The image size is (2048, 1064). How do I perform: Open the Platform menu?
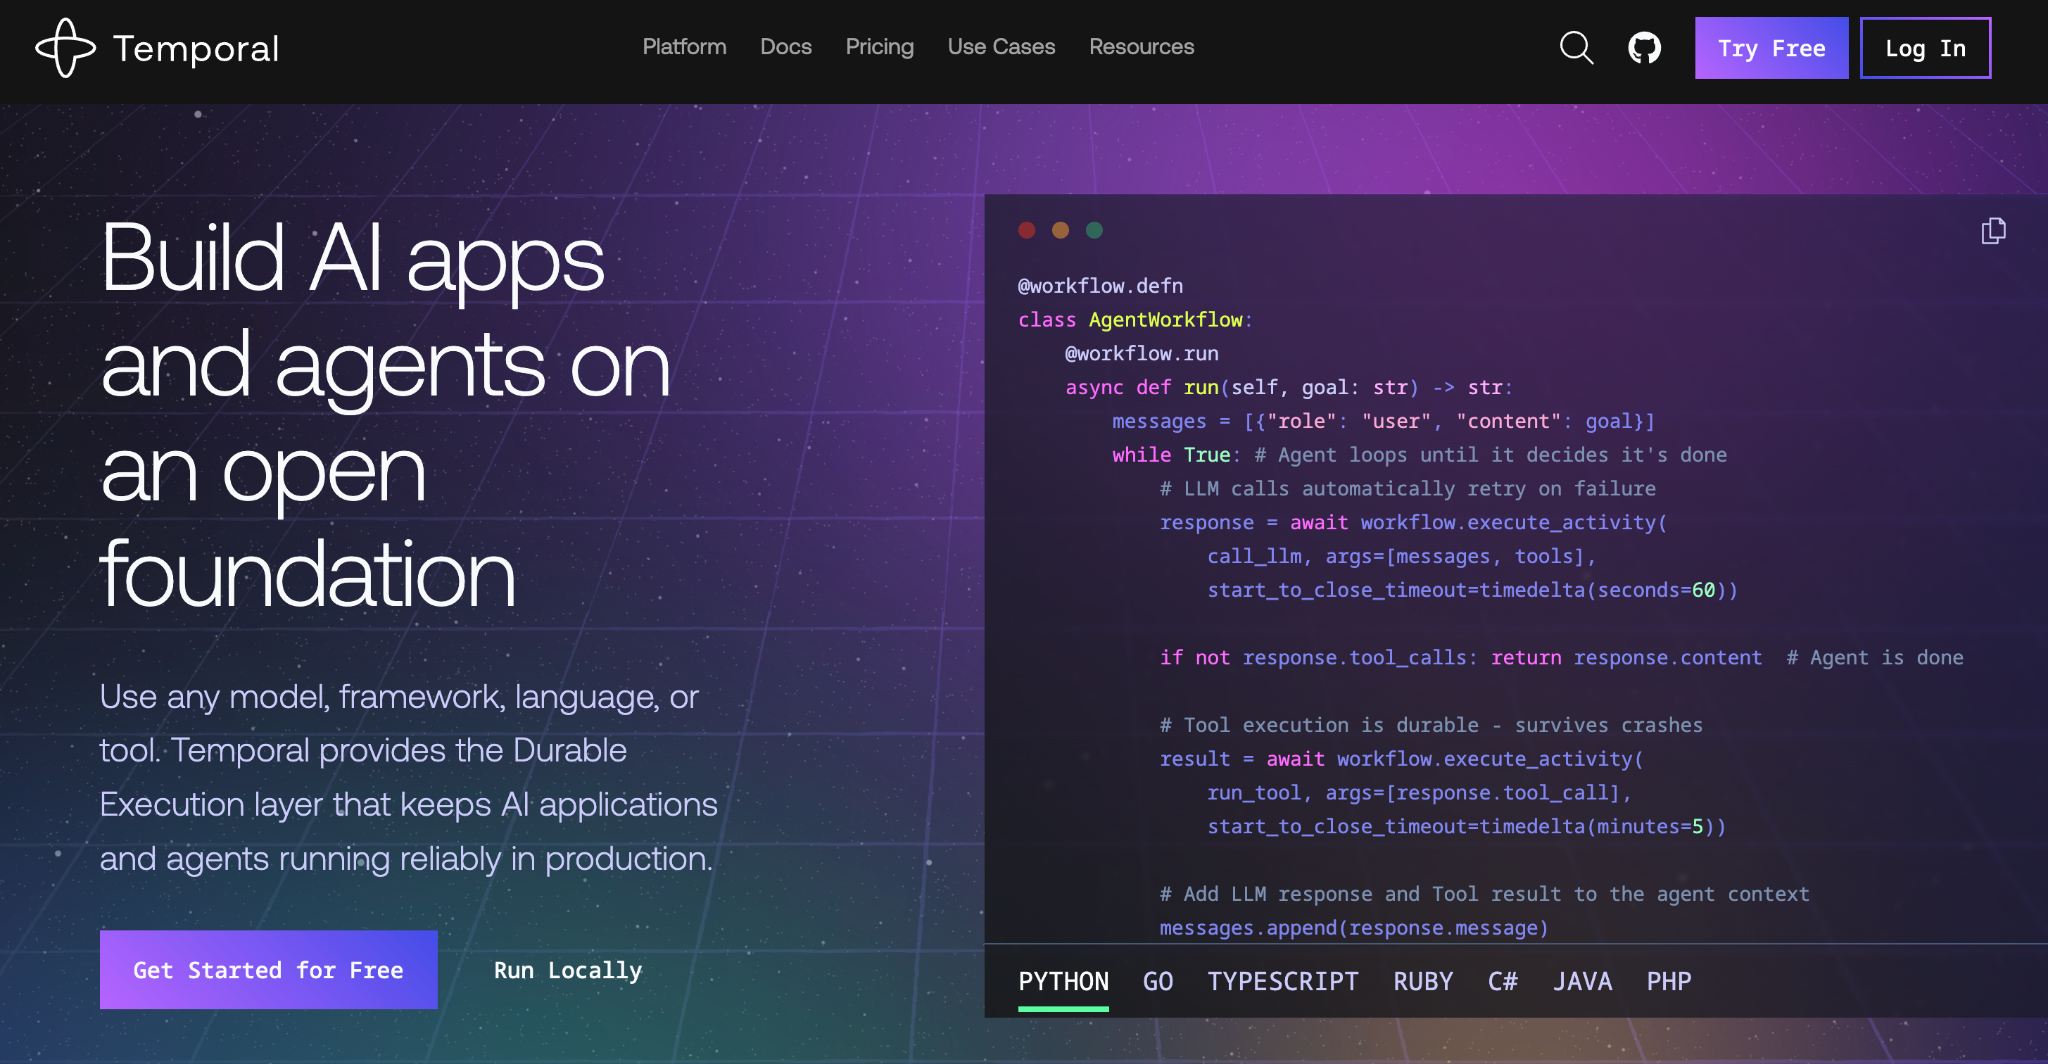click(x=684, y=47)
